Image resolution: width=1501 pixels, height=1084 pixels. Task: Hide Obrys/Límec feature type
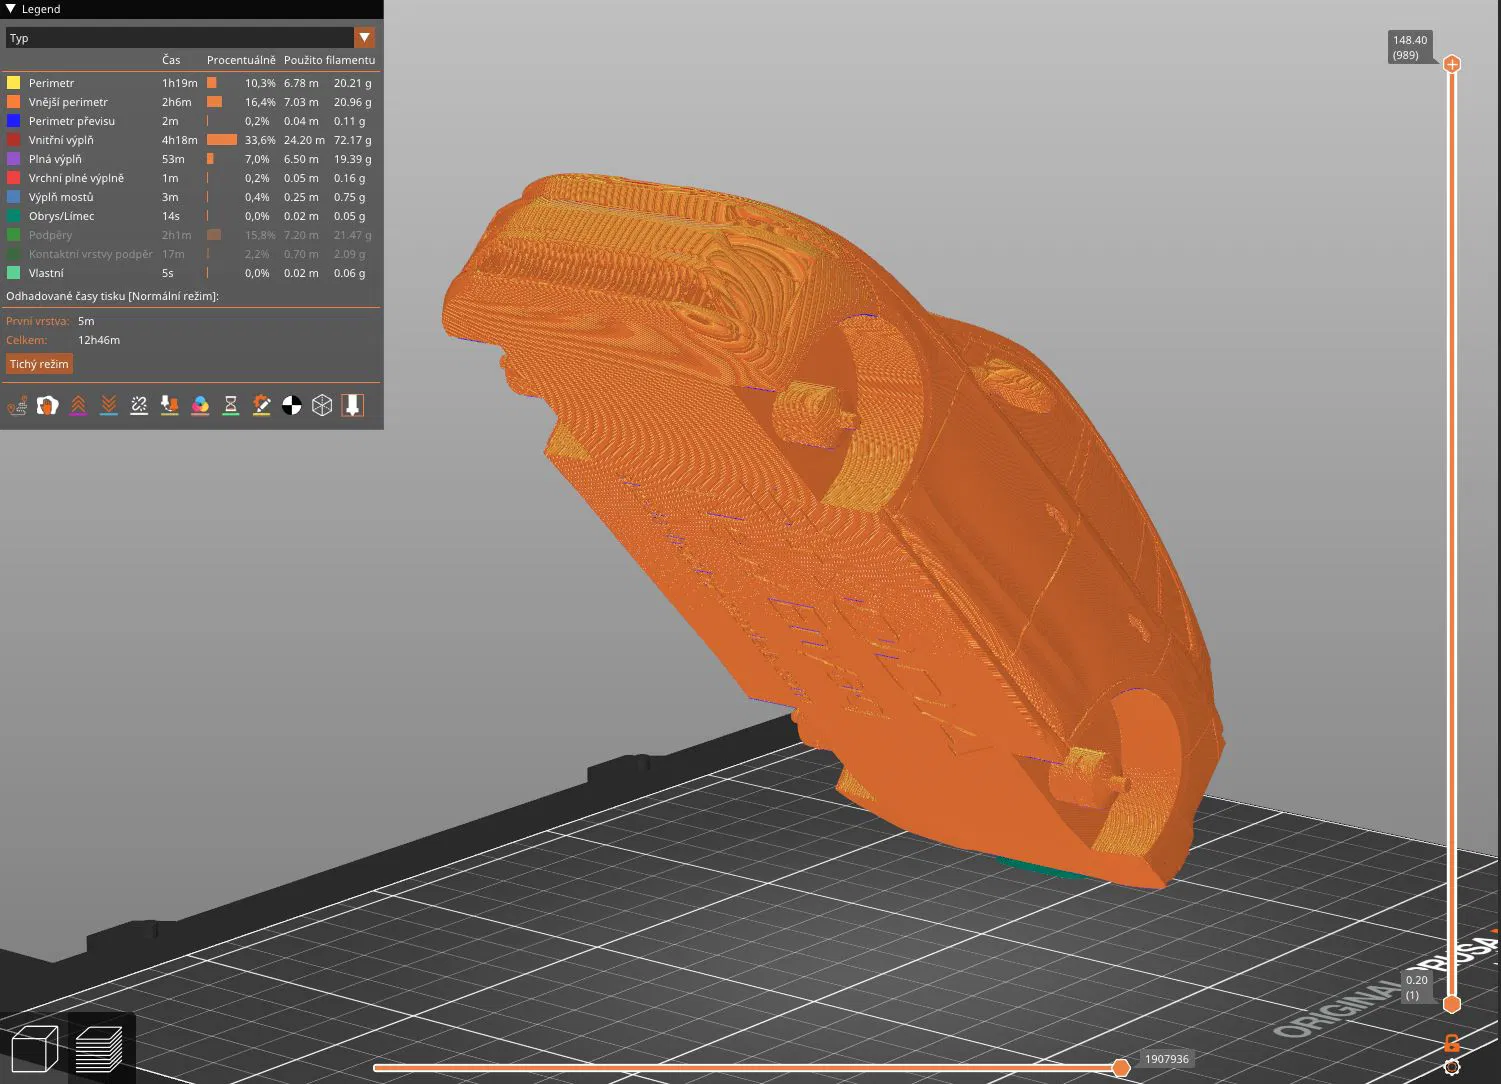click(x=190, y=216)
